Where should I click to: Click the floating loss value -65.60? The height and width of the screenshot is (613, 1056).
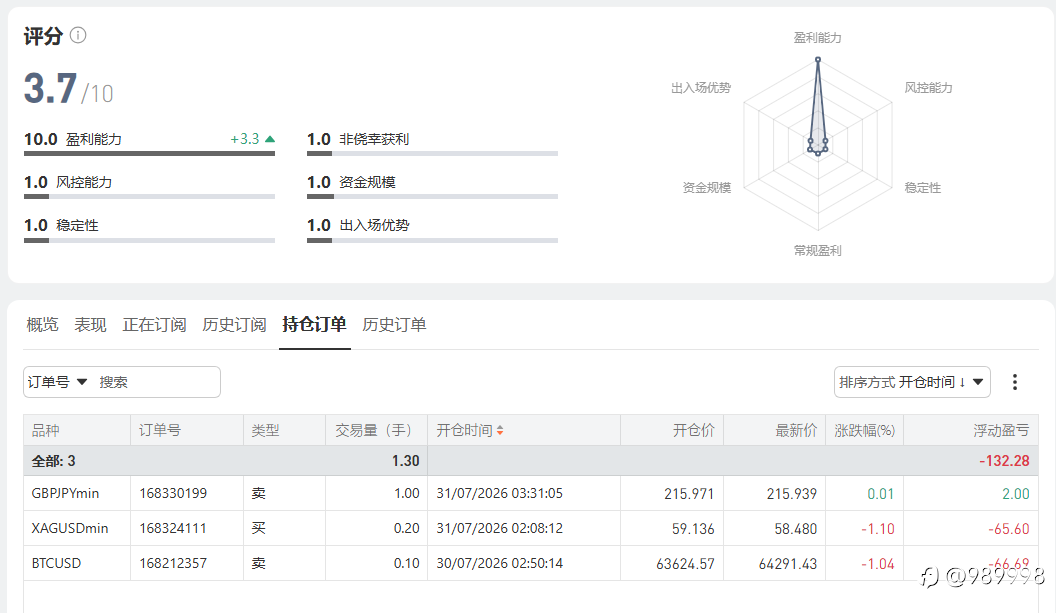click(x=1009, y=529)
